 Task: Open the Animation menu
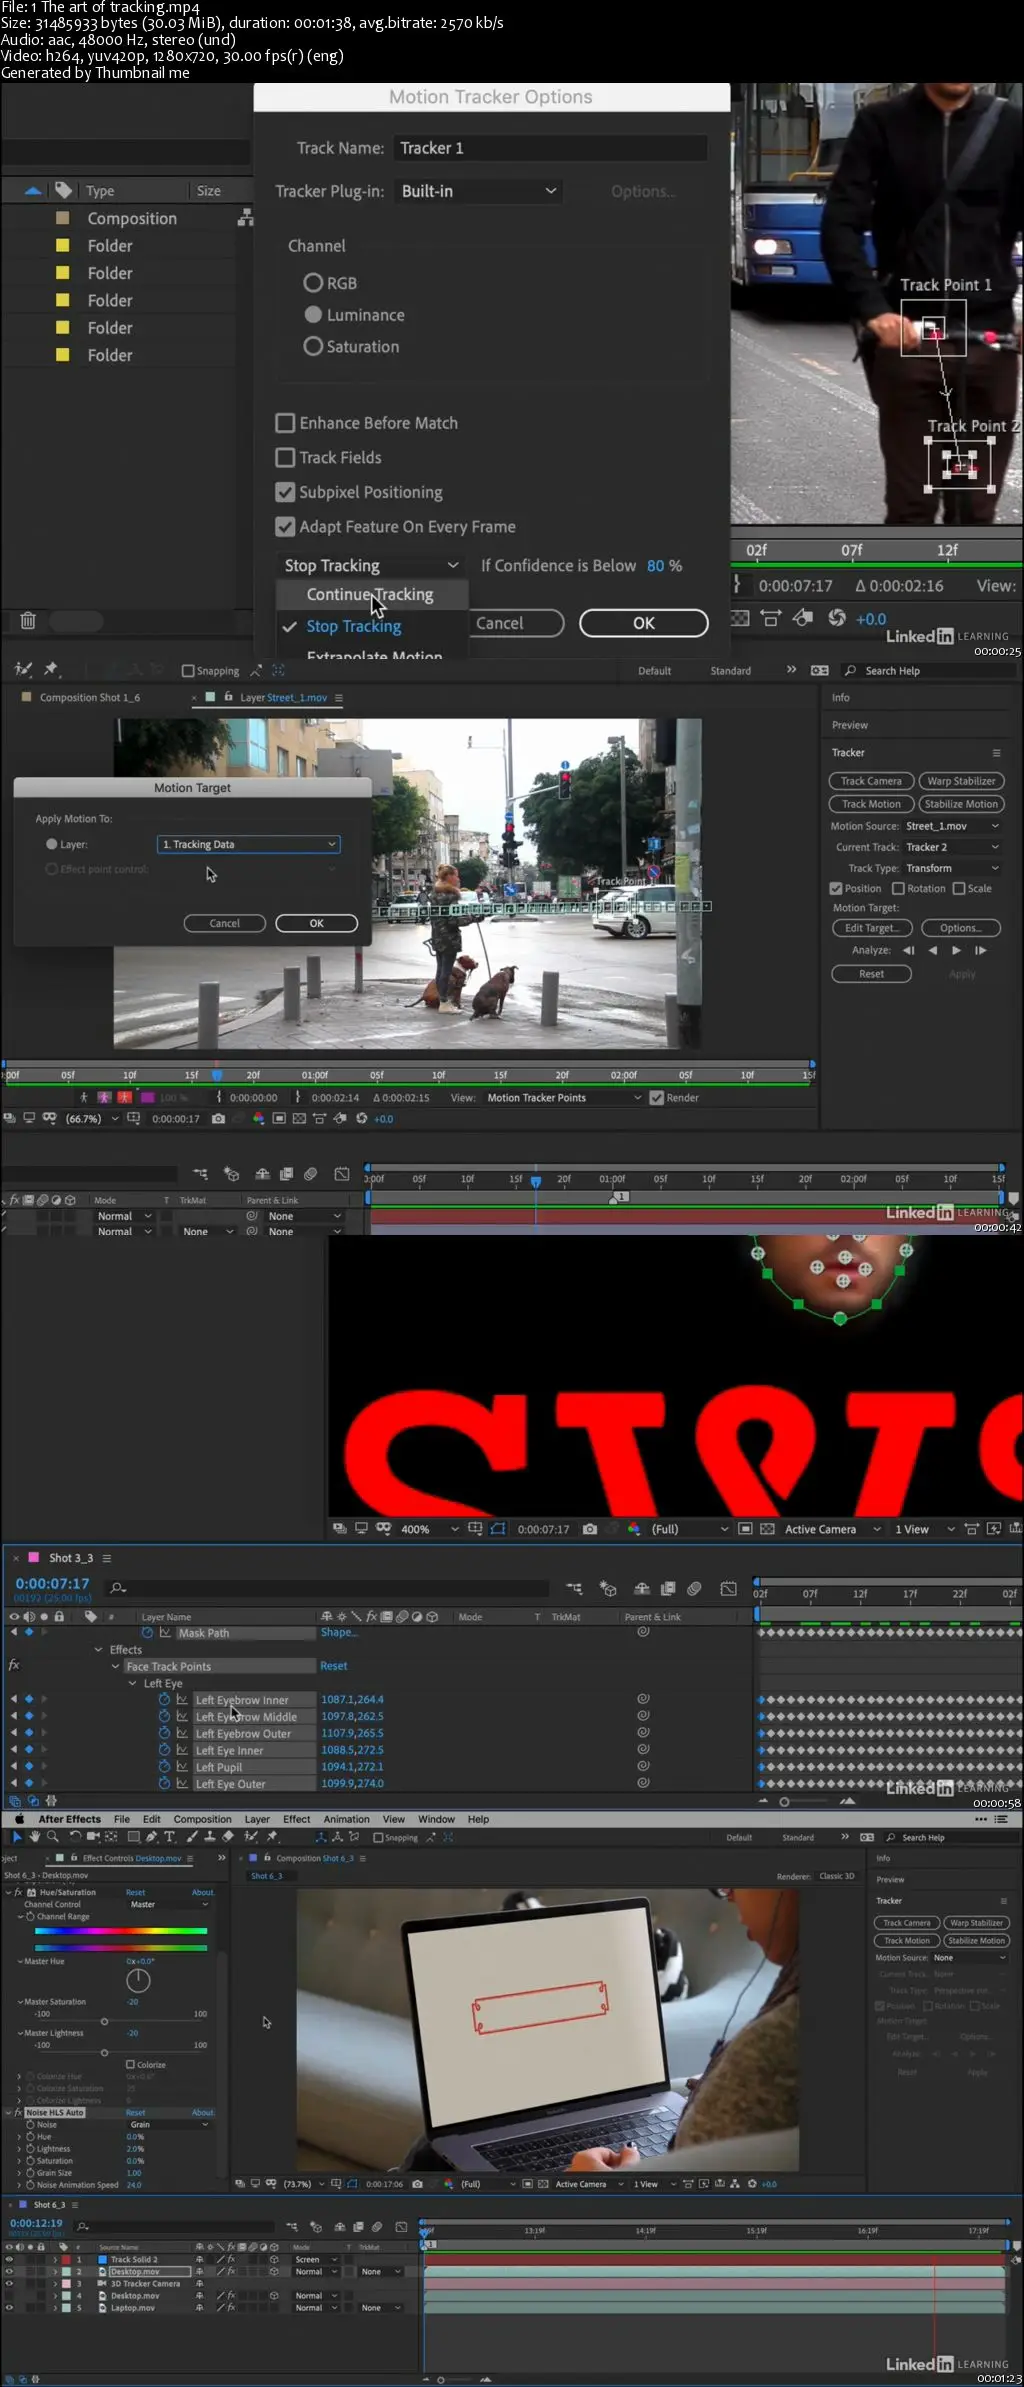346,1819
